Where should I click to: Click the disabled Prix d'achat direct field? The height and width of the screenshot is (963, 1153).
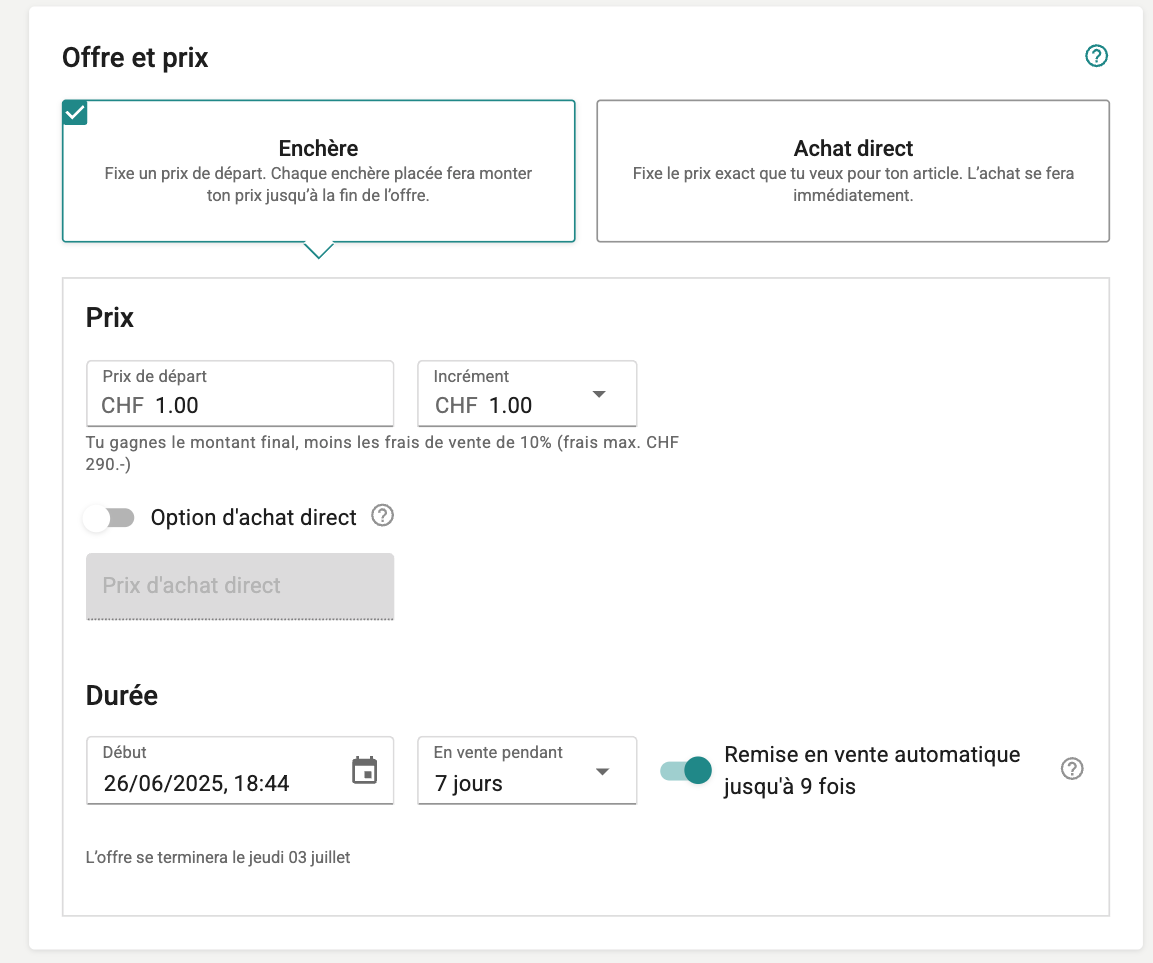point(240,587)
